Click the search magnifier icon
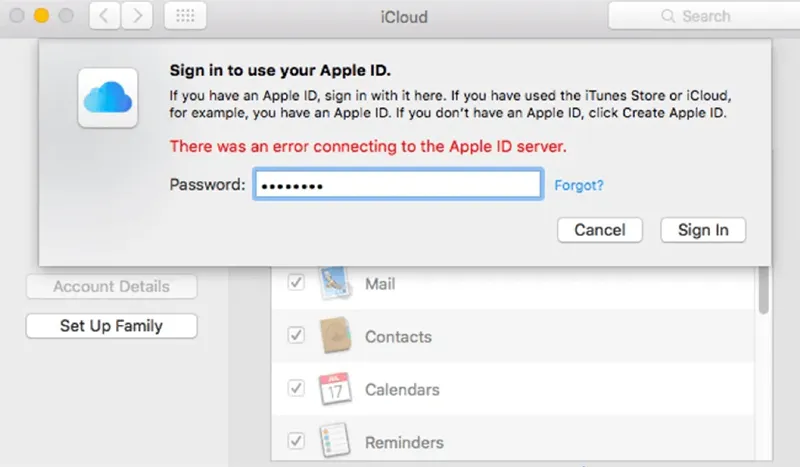The width and height of the screenshot is (800, 467). point(668,16)
